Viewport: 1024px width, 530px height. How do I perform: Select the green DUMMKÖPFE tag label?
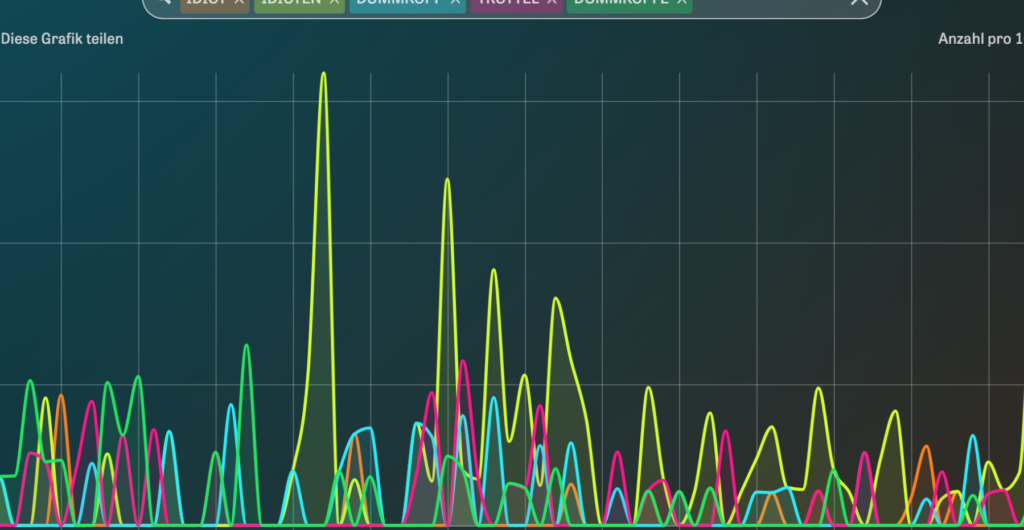[620, 3]
